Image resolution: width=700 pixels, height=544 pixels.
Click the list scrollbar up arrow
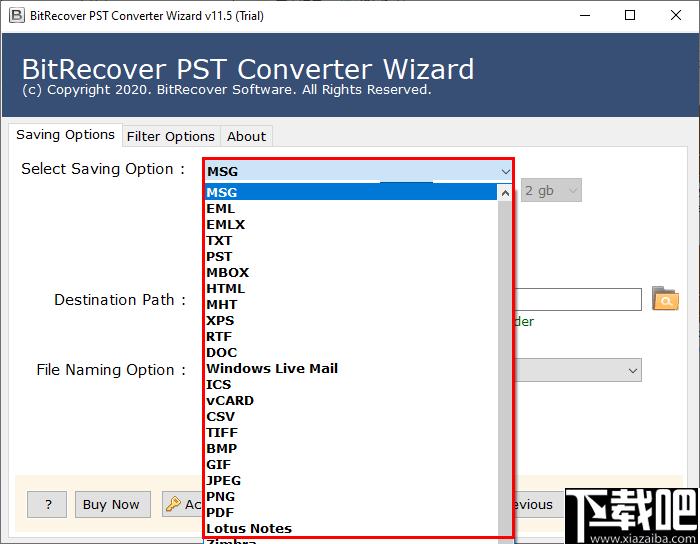505,193
